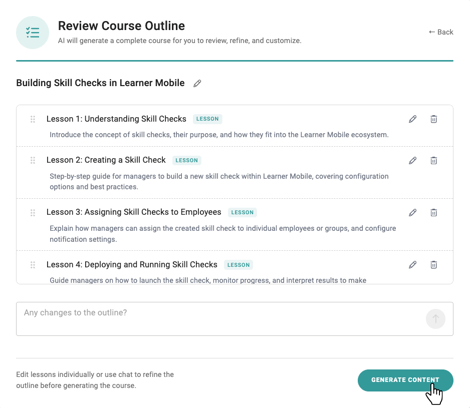Edit Lesson 3 using pencil icon
The width and height of the screenshot is (470, 408).
pyautogui.click(x=413, y=212)
